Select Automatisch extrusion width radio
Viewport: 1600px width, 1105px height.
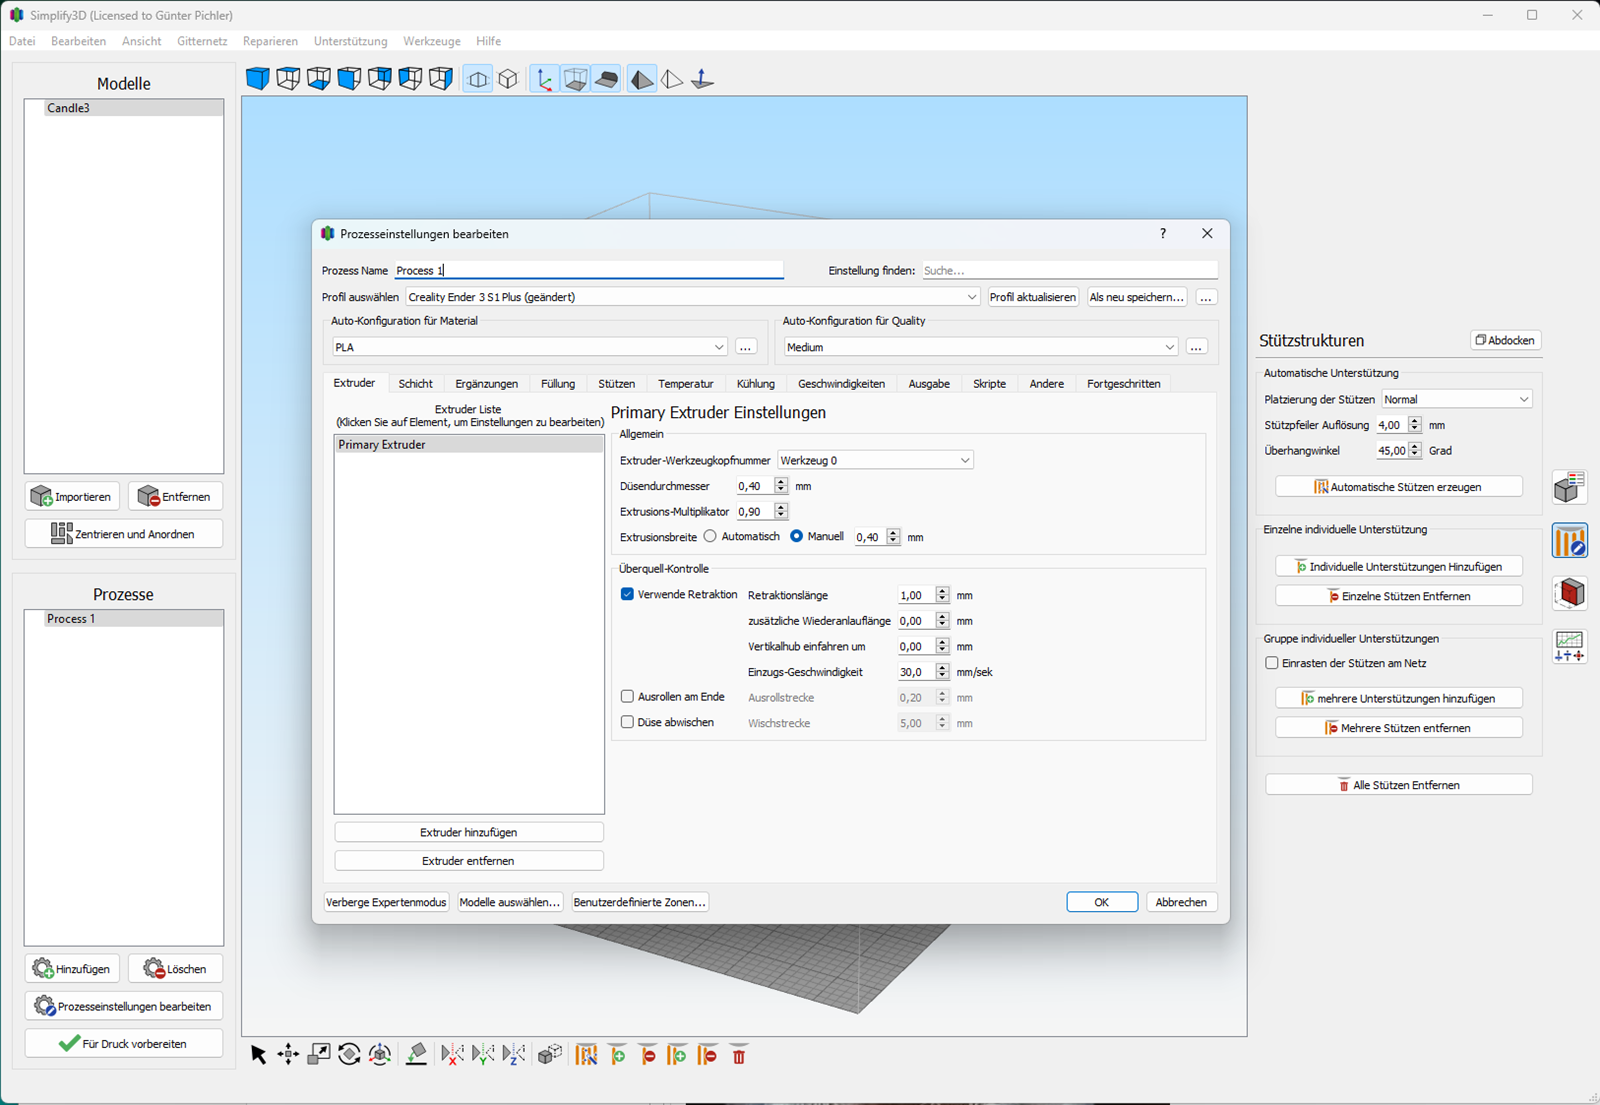pos(710,536)
